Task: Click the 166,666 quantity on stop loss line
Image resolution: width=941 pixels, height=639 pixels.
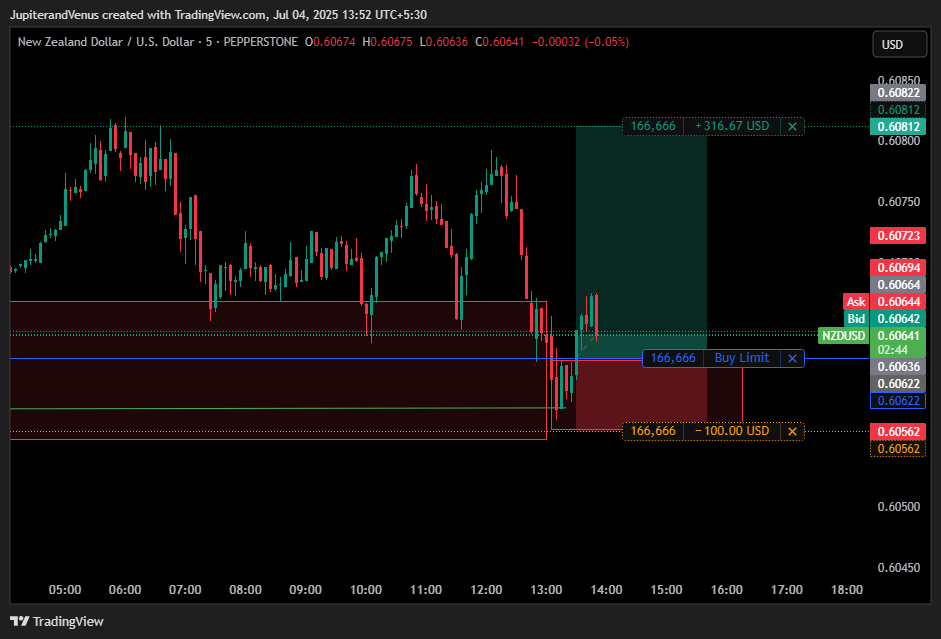Action: click(x=653, y=431)
